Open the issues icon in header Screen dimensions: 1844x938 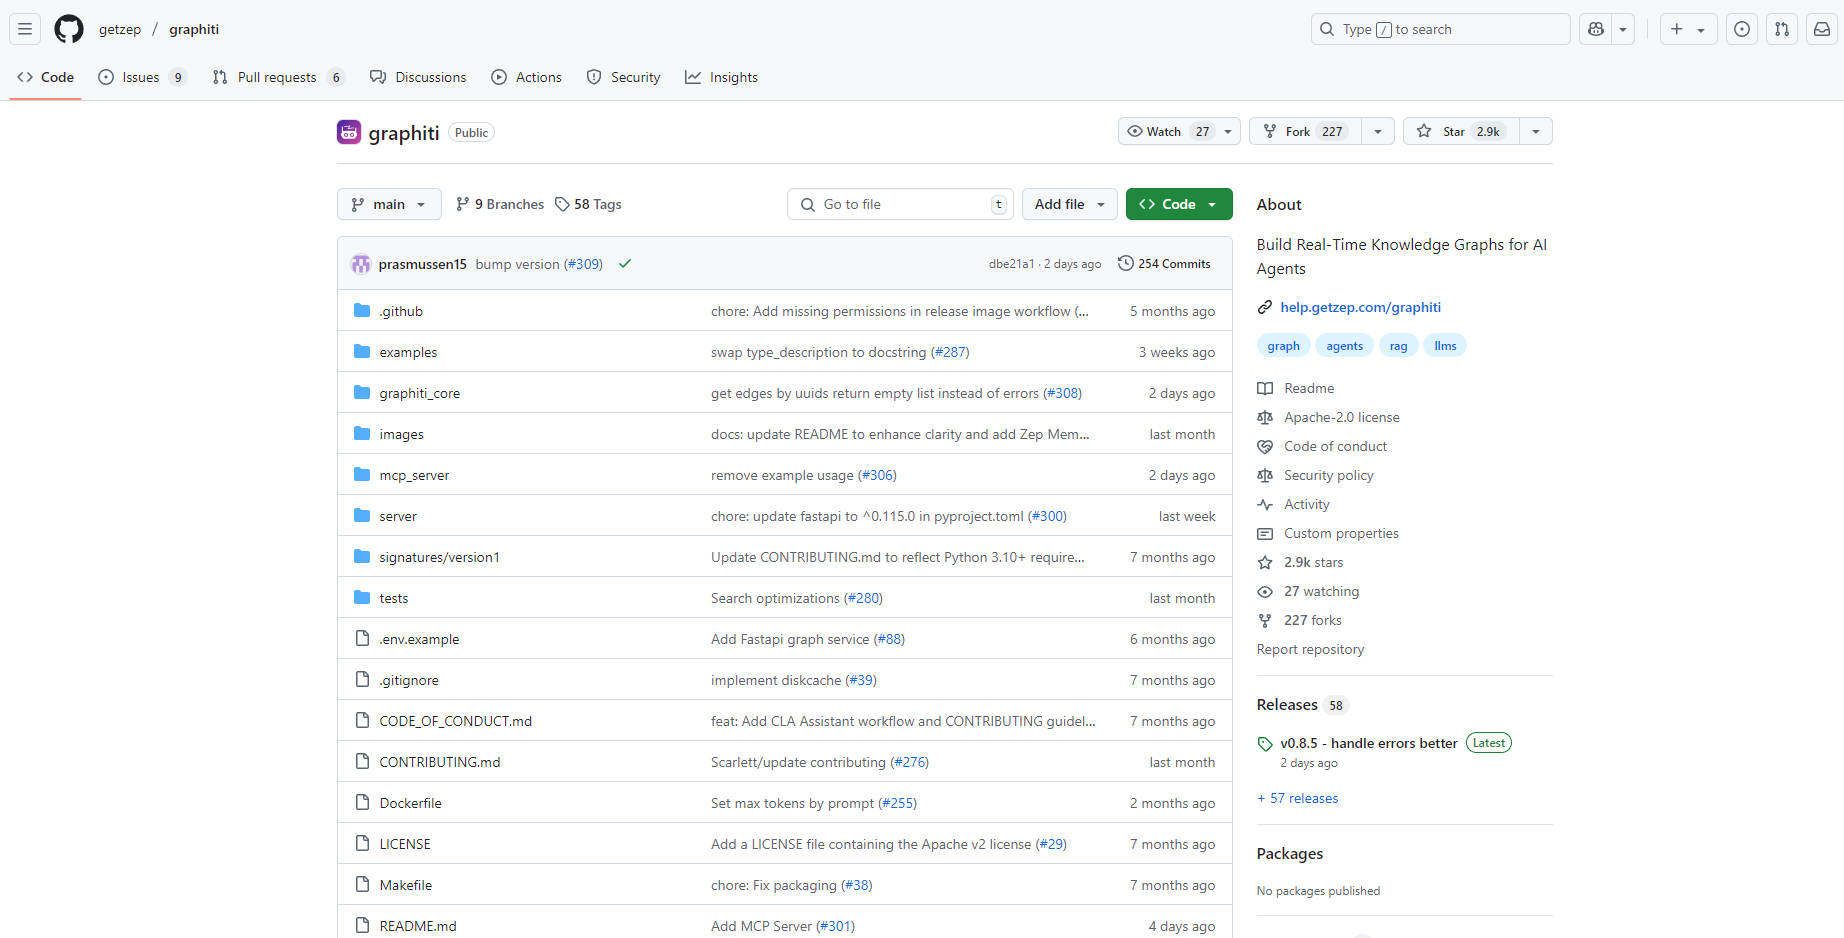[1742, 29]
